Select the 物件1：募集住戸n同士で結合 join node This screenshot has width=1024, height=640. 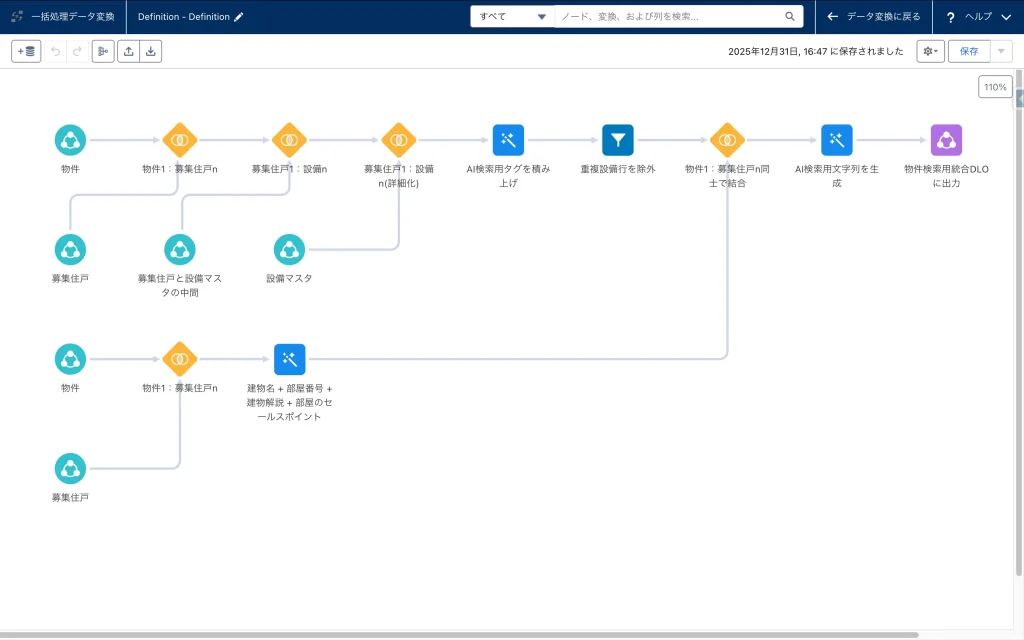(727, 140)
